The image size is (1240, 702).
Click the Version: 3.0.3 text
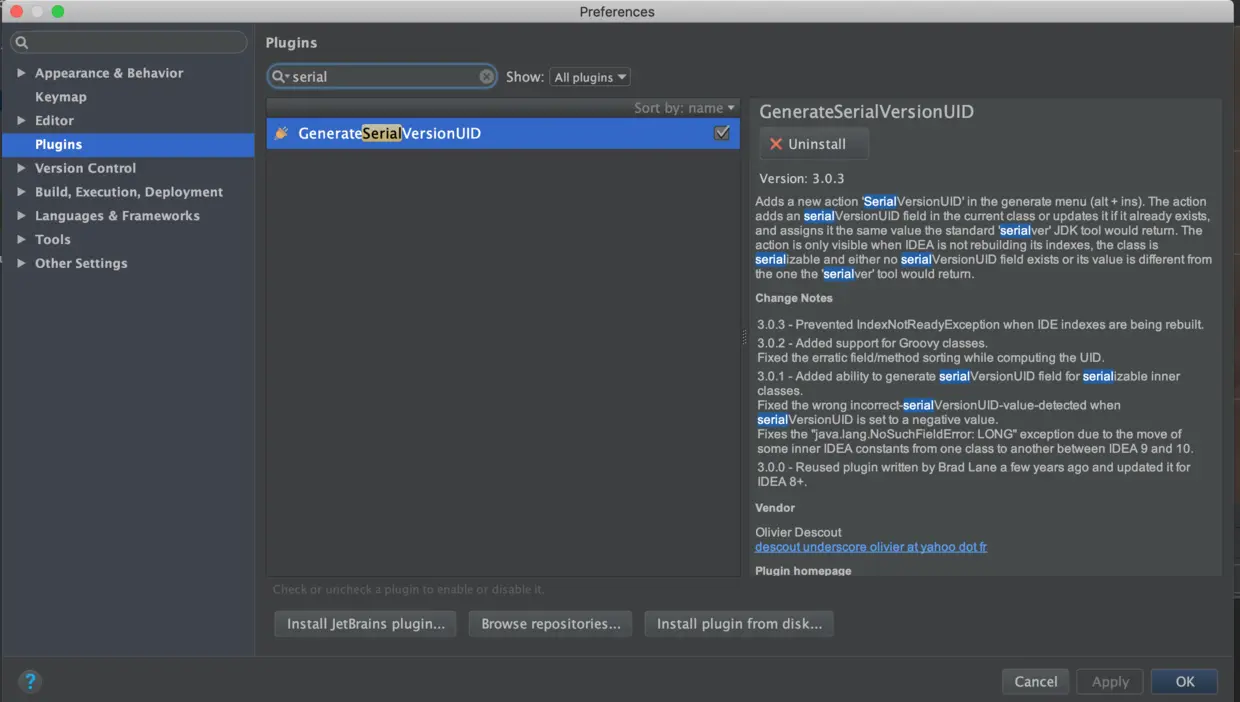coord(802,179)
